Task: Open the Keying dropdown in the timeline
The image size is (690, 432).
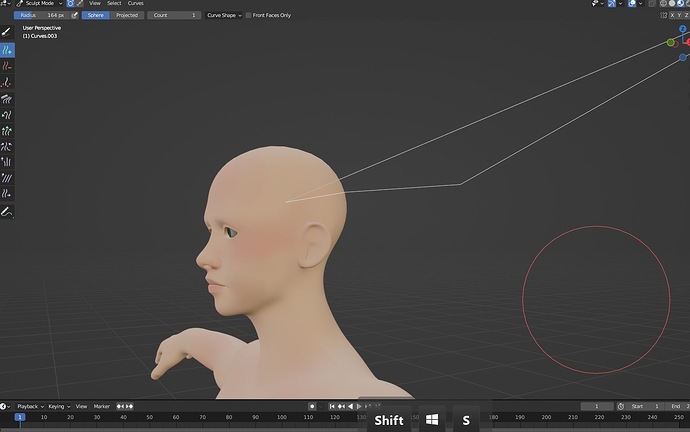Action: 59,406
